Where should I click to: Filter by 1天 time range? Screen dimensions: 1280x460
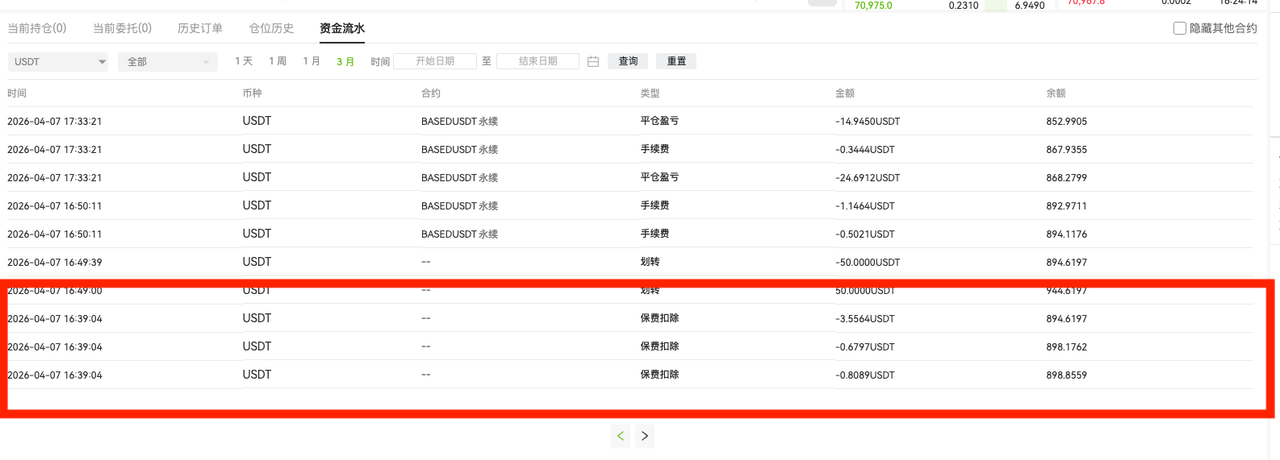point(244,61)
